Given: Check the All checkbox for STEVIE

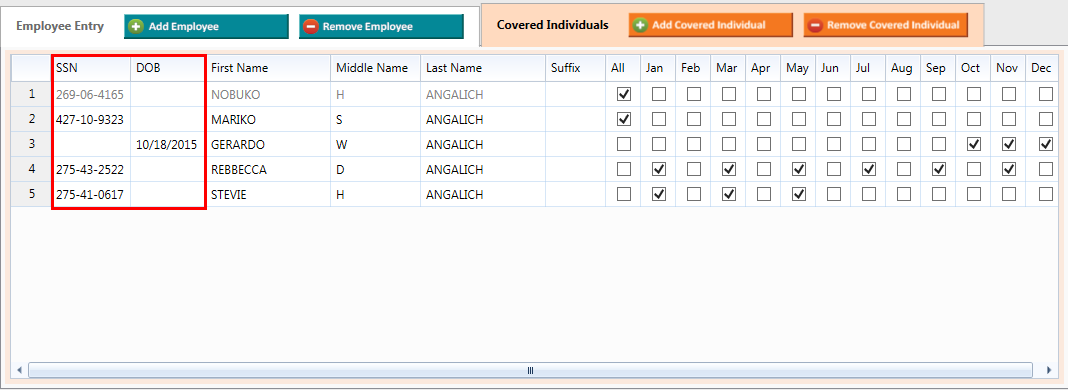Looking at the screenshot, I should pyautogui.click(x=623, y=195).
